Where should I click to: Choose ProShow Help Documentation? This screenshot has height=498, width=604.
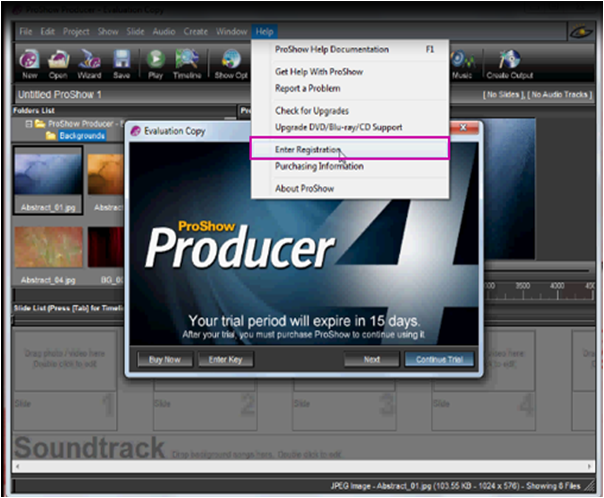(x=350, y=49)
